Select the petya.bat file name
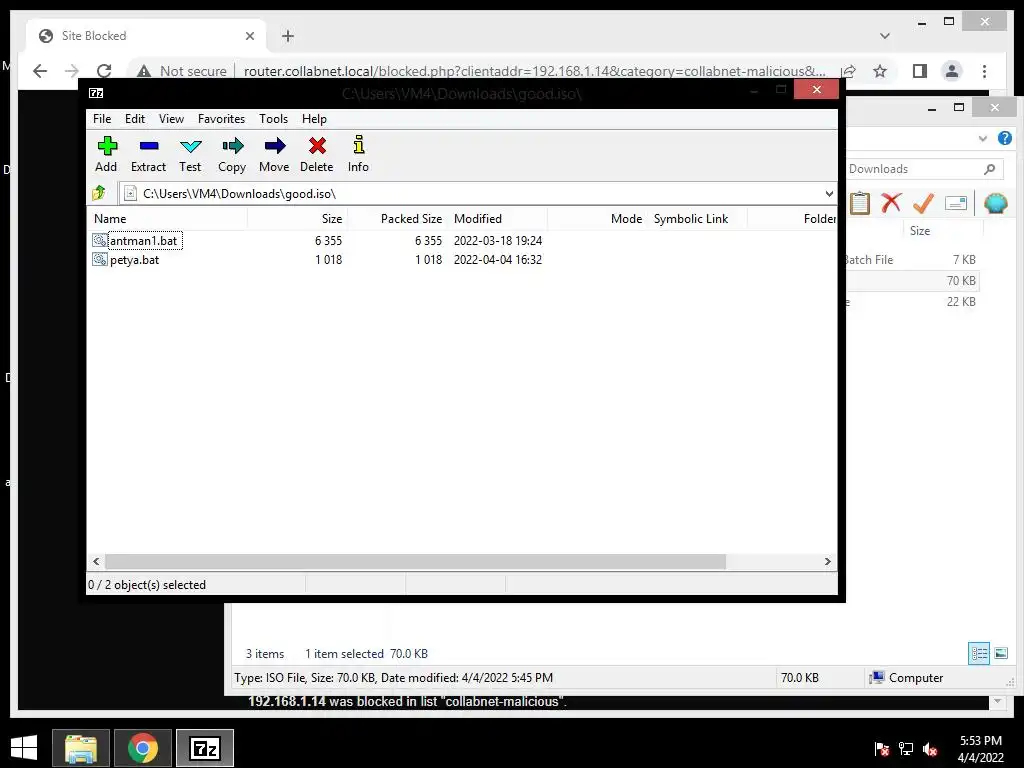 click(x=135, y=260)
